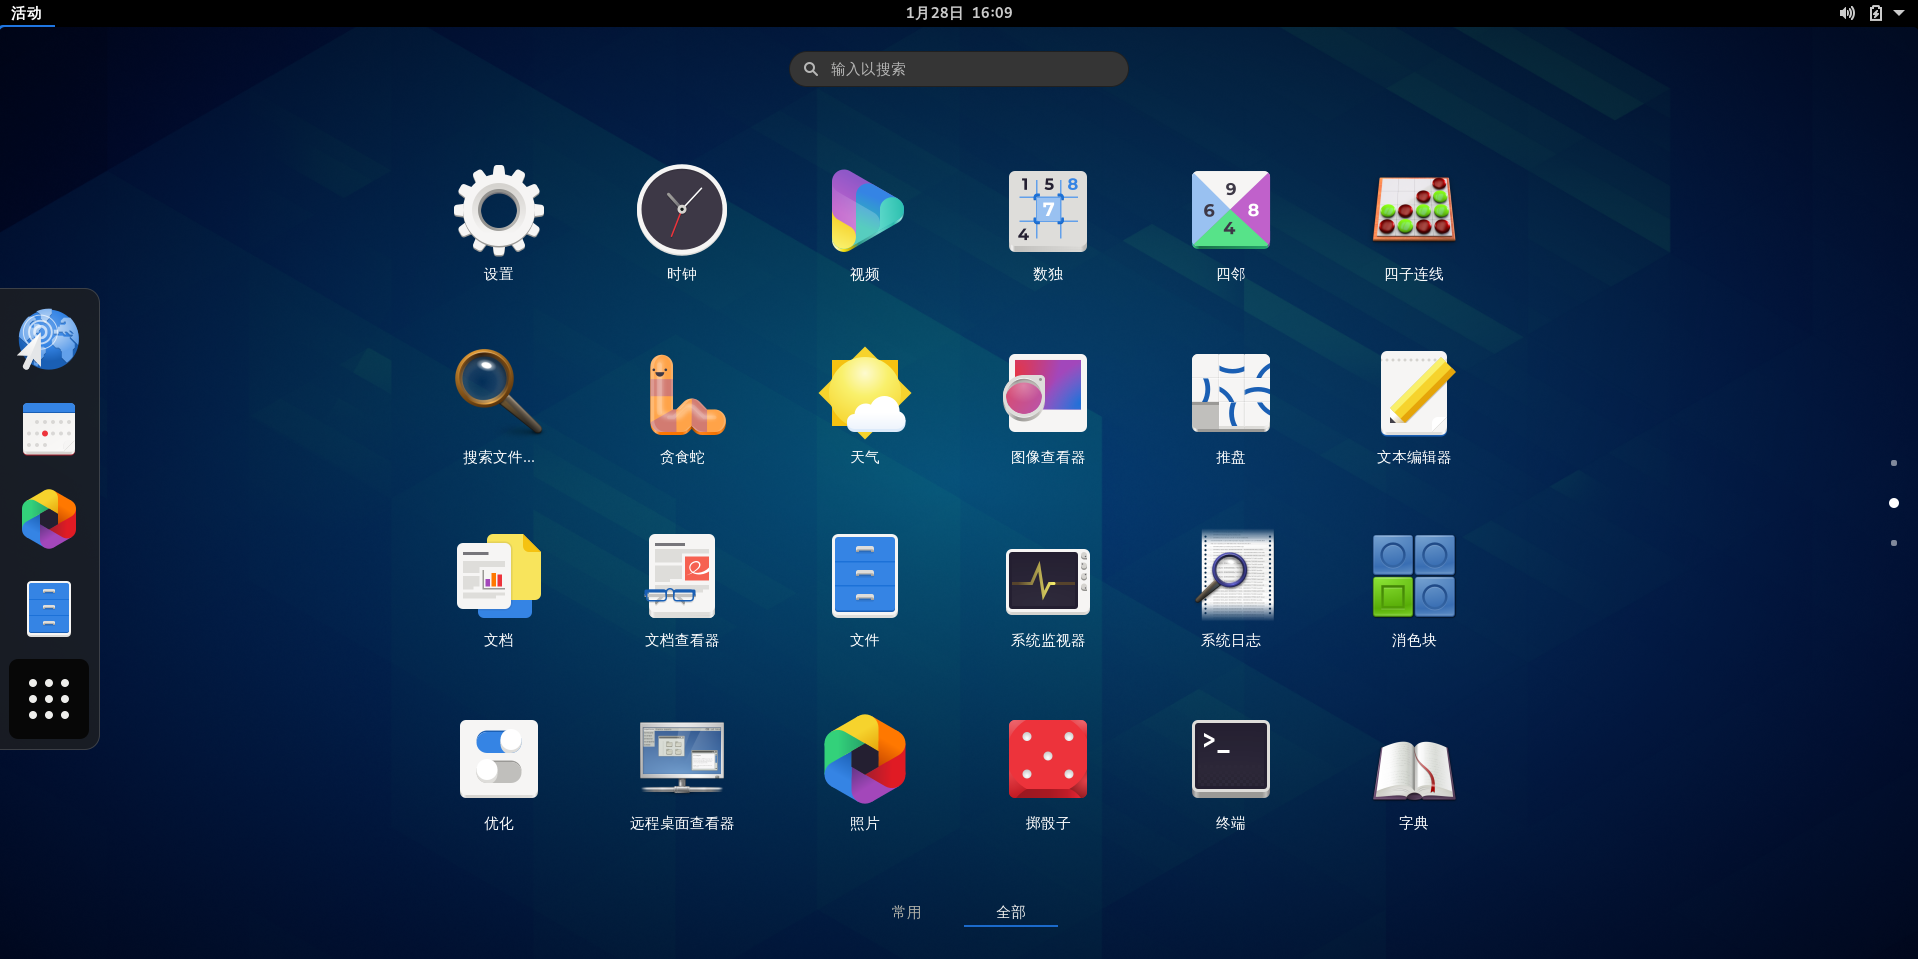The width and height of the screenshot is (1918, 959).
Task: Open the 设置 (Settings) app
Action: [x=499, y=222]
